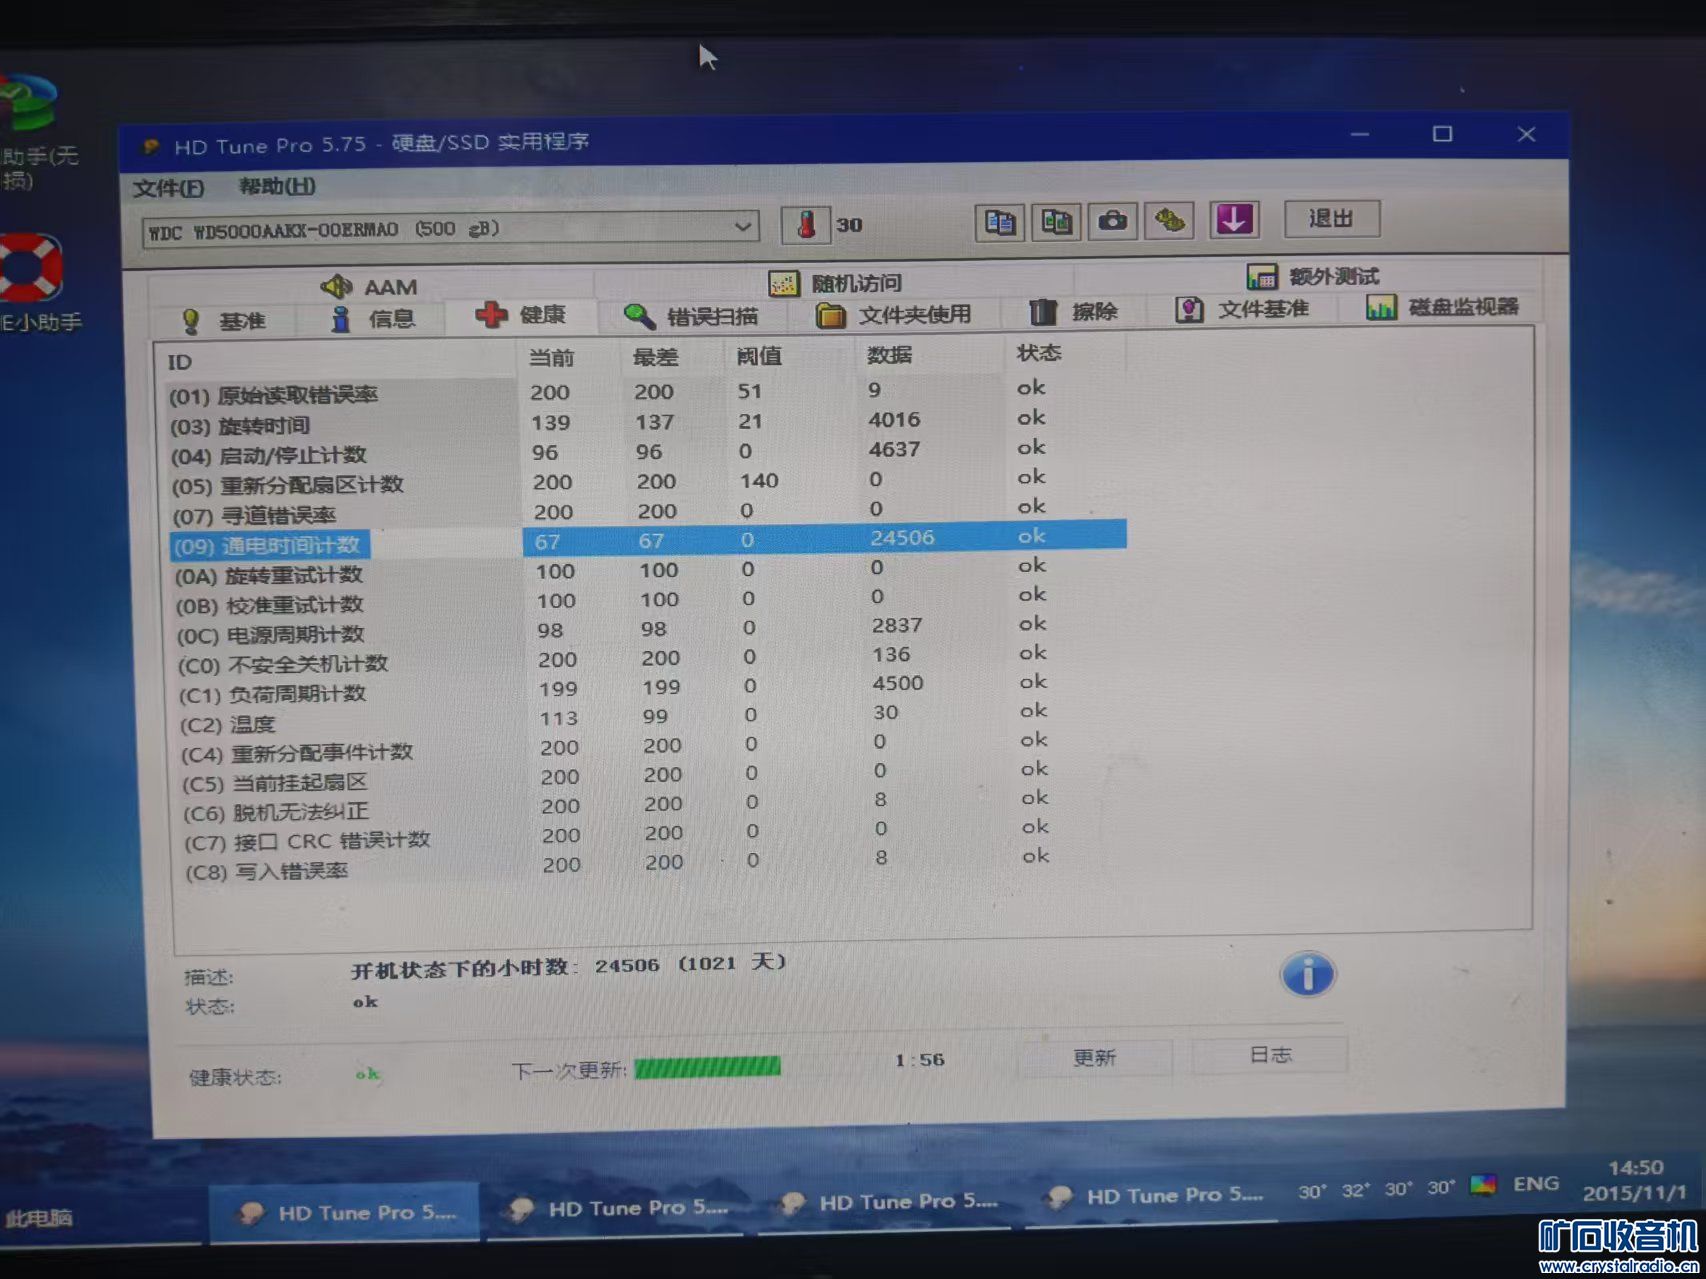Click the HD Tune Pro title bar app icon
This screenshot has width=1706, height=1279.
click(x=151, y=147)
